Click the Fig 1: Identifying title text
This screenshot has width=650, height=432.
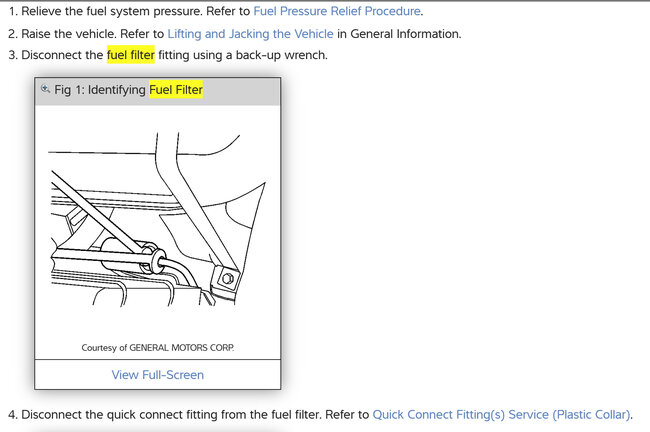coord(100,90)
